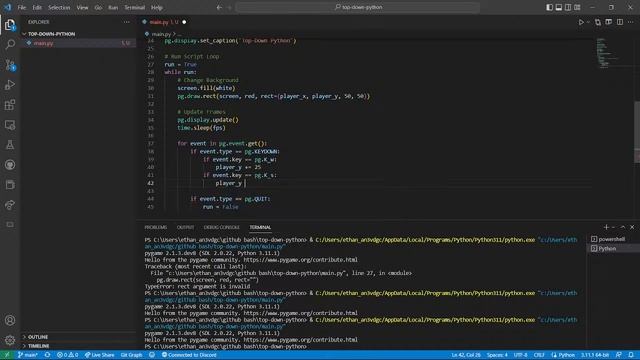Start Live Share from status bar
This screenshot has width=640, height=360.
(x=99, y=355)
